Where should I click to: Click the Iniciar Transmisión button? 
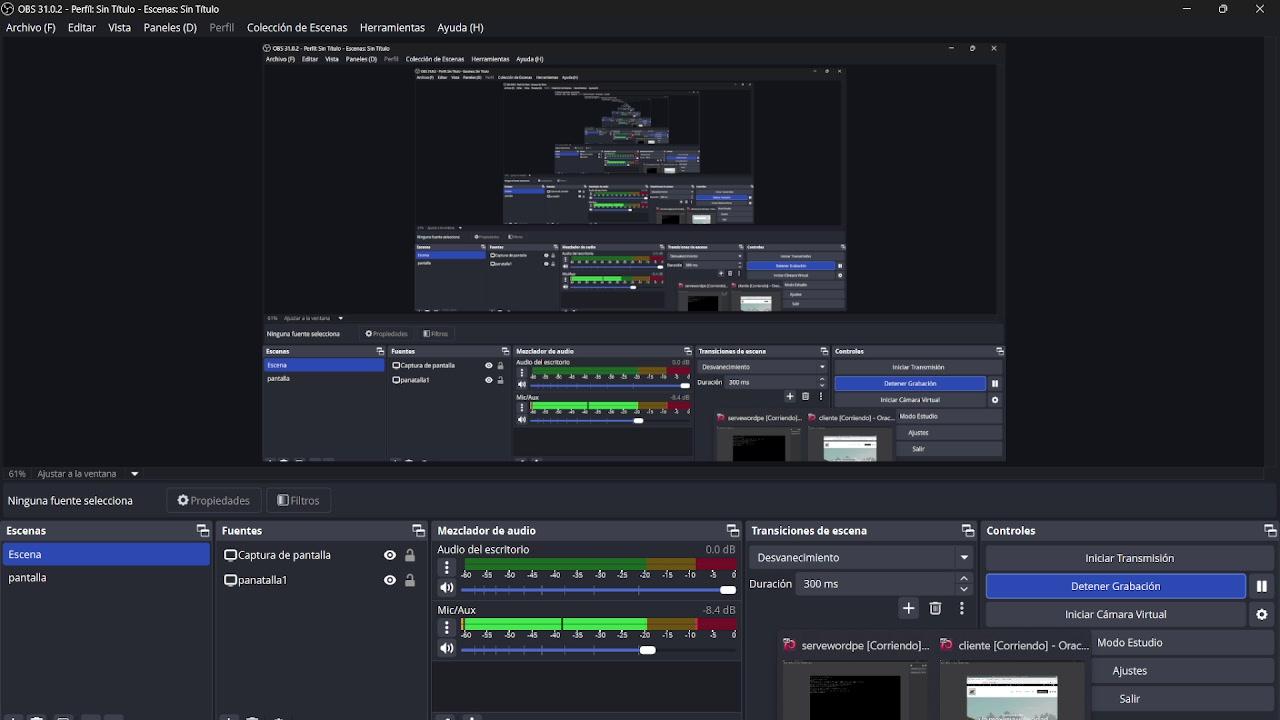1129,558
